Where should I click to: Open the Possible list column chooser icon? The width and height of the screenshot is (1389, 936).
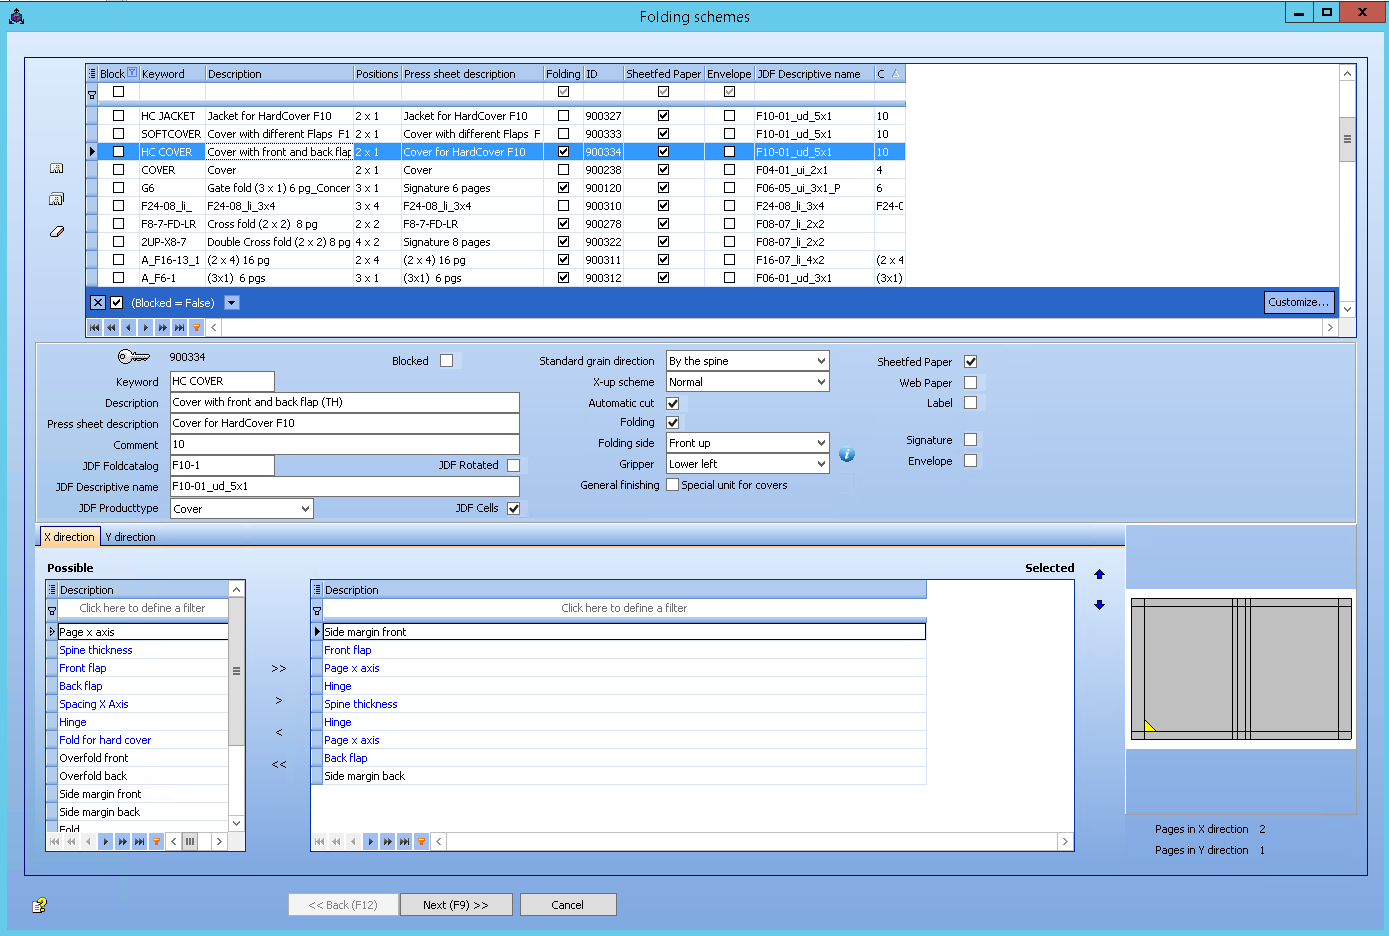(52, 590)
